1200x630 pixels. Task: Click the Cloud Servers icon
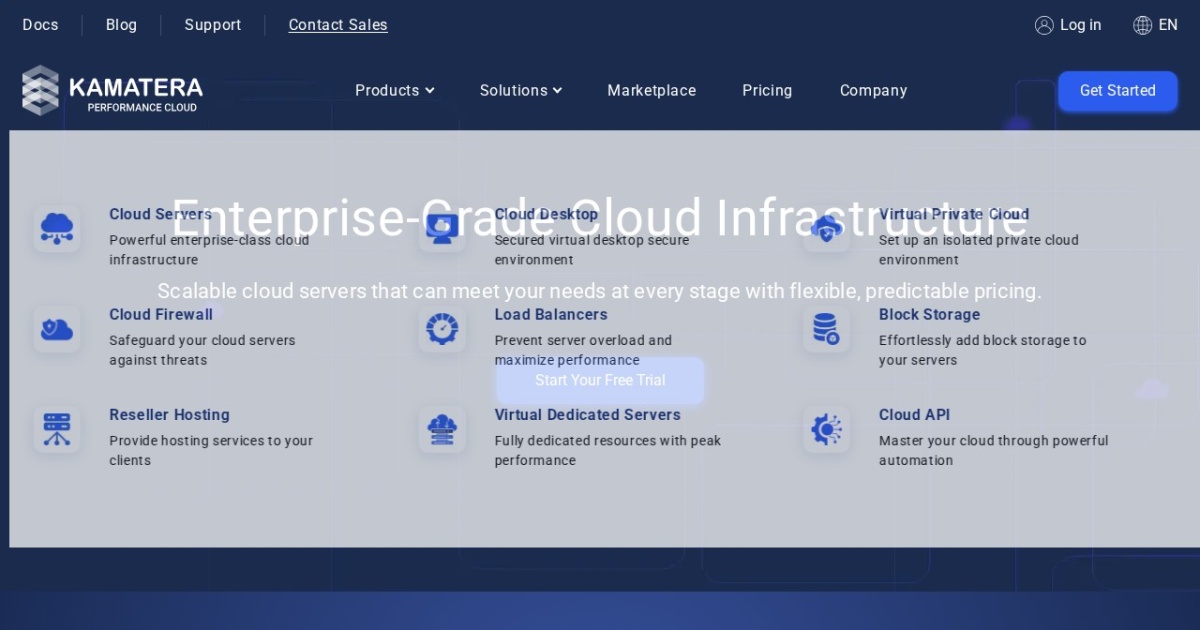[57, 229]
